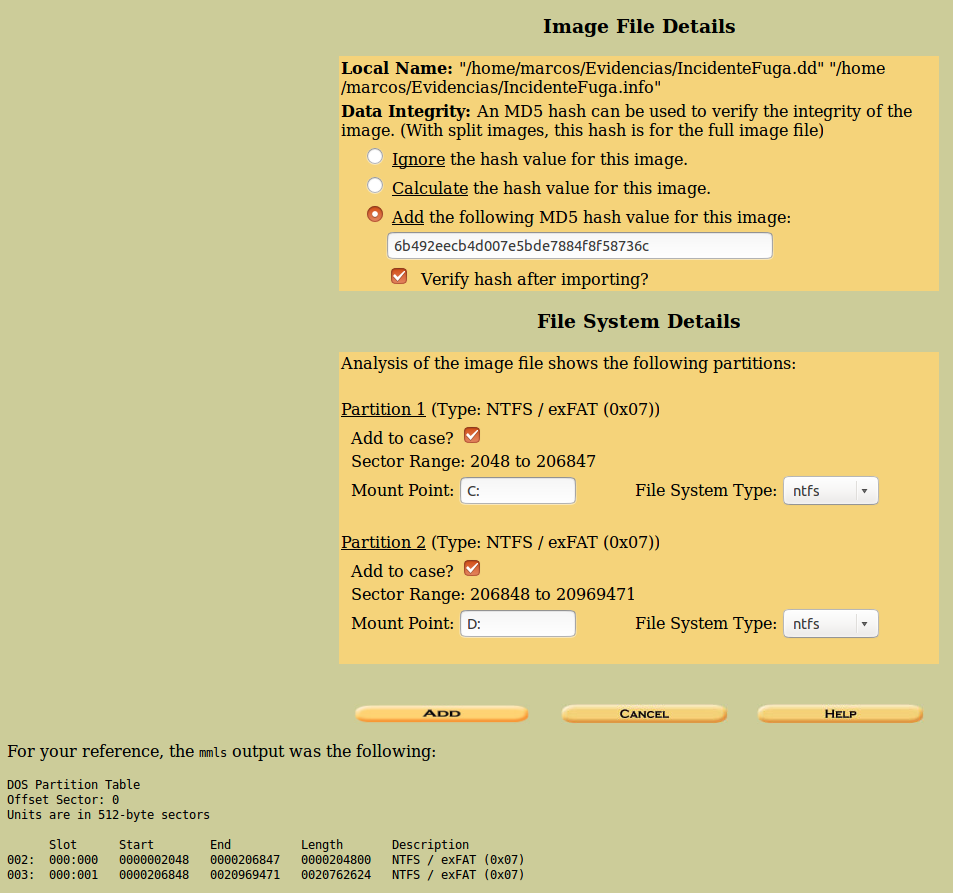The width and height of the screenshot is (953, 893).
Task: Uncheck Add to case for Partition 2
Action: tap(472, 568)
